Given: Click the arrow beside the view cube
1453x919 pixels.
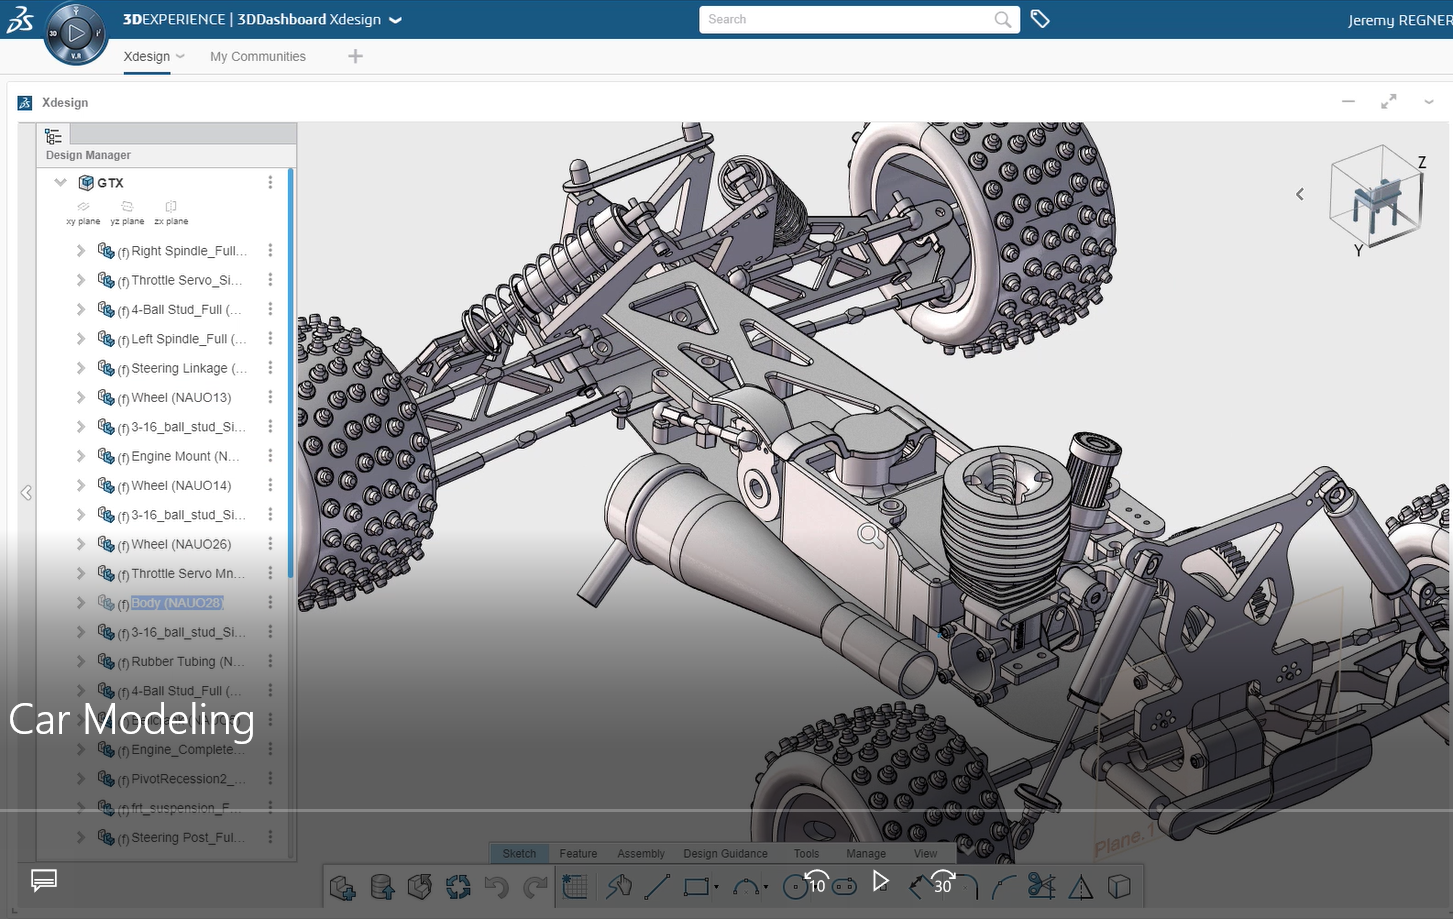Looking at the screenshot, I should (x=1300, y=194).
